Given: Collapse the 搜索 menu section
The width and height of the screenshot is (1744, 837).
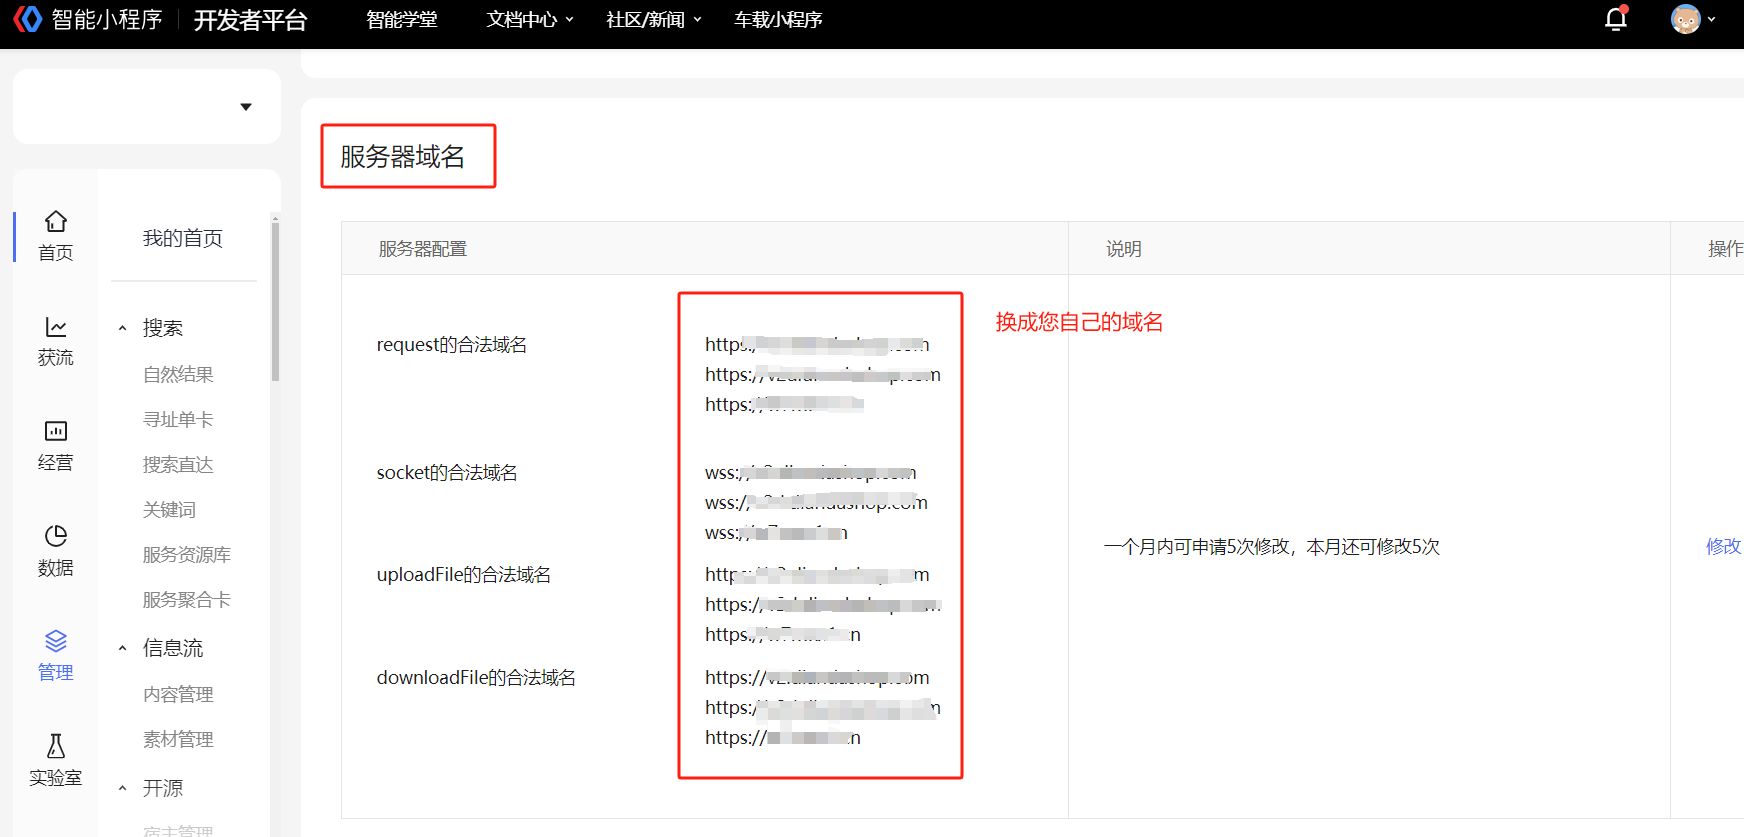Looking at the screenshot, I should click(x=123, y=328).
